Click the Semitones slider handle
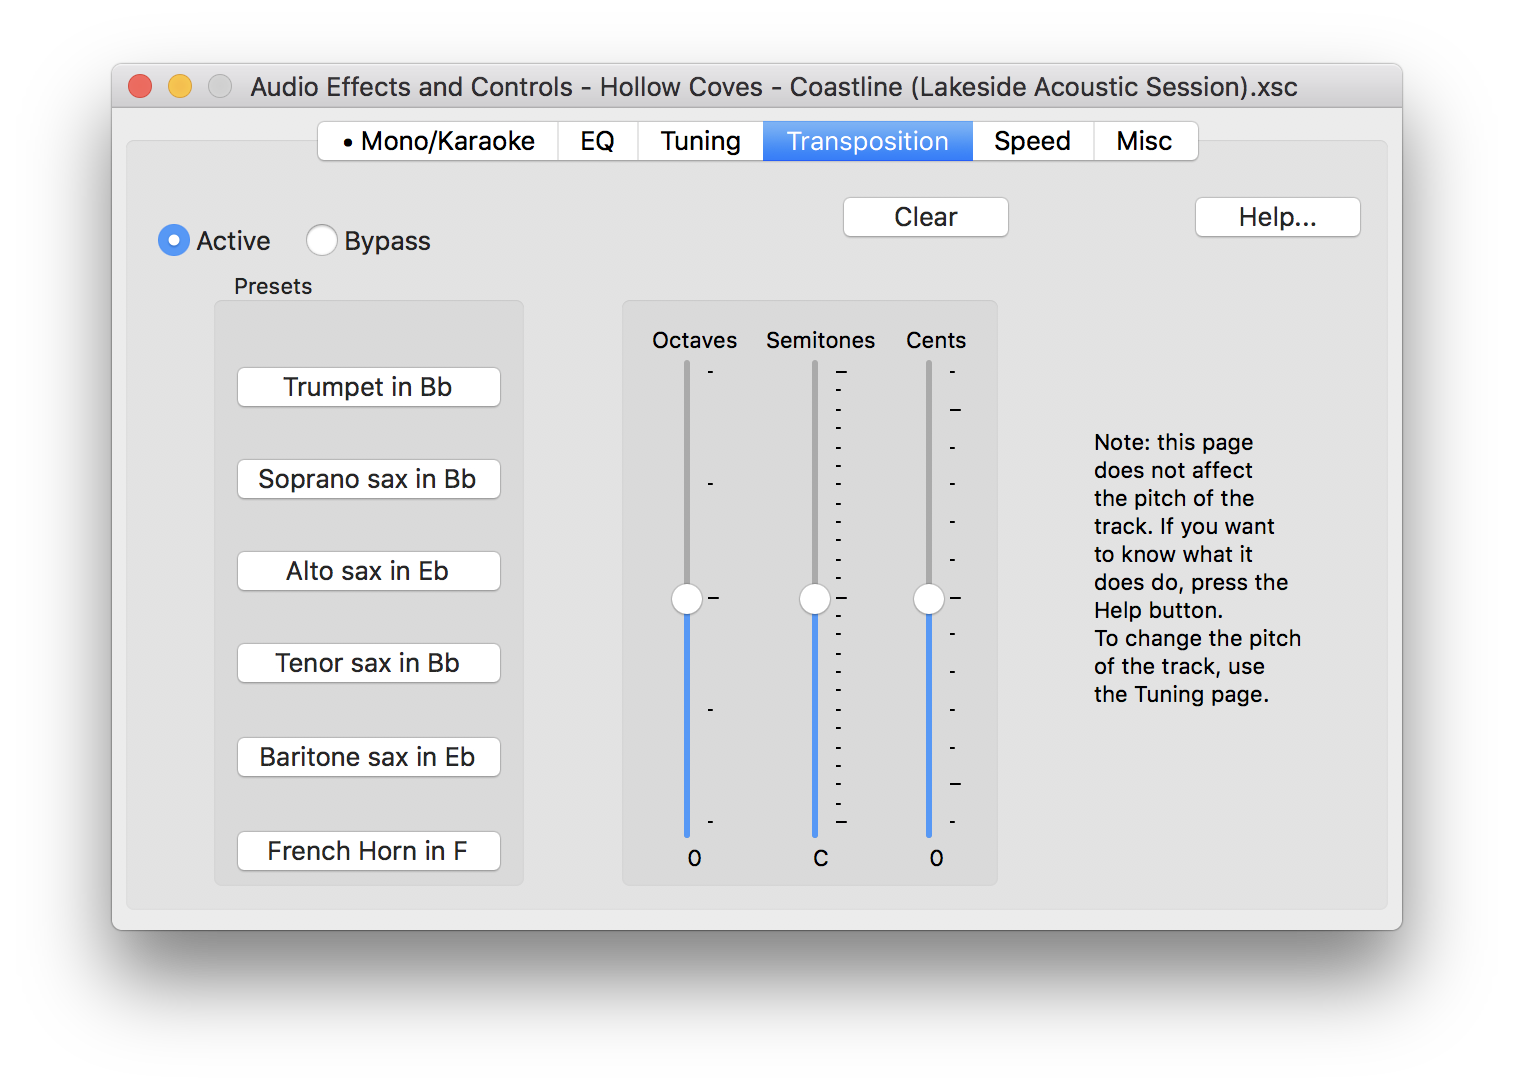The image size is (1514, 1090). tap(815, 599)
